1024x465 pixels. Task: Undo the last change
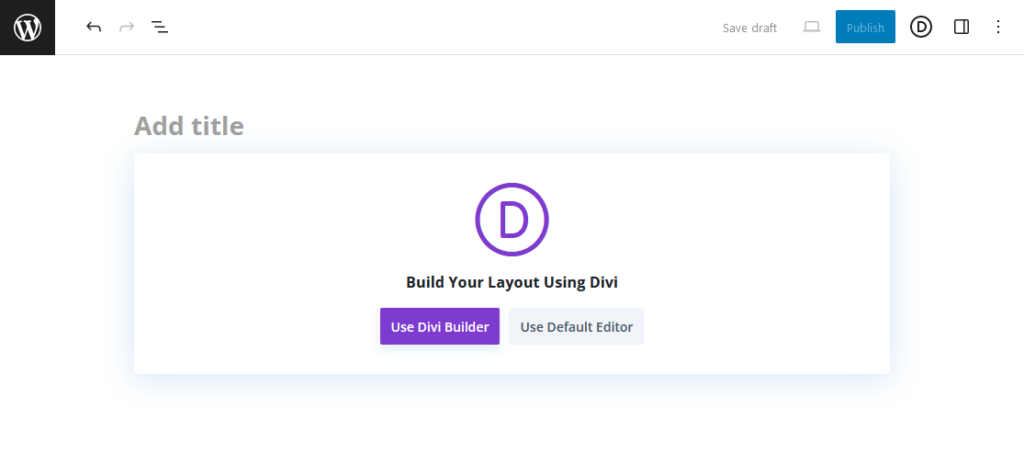(x=93, y=27)
